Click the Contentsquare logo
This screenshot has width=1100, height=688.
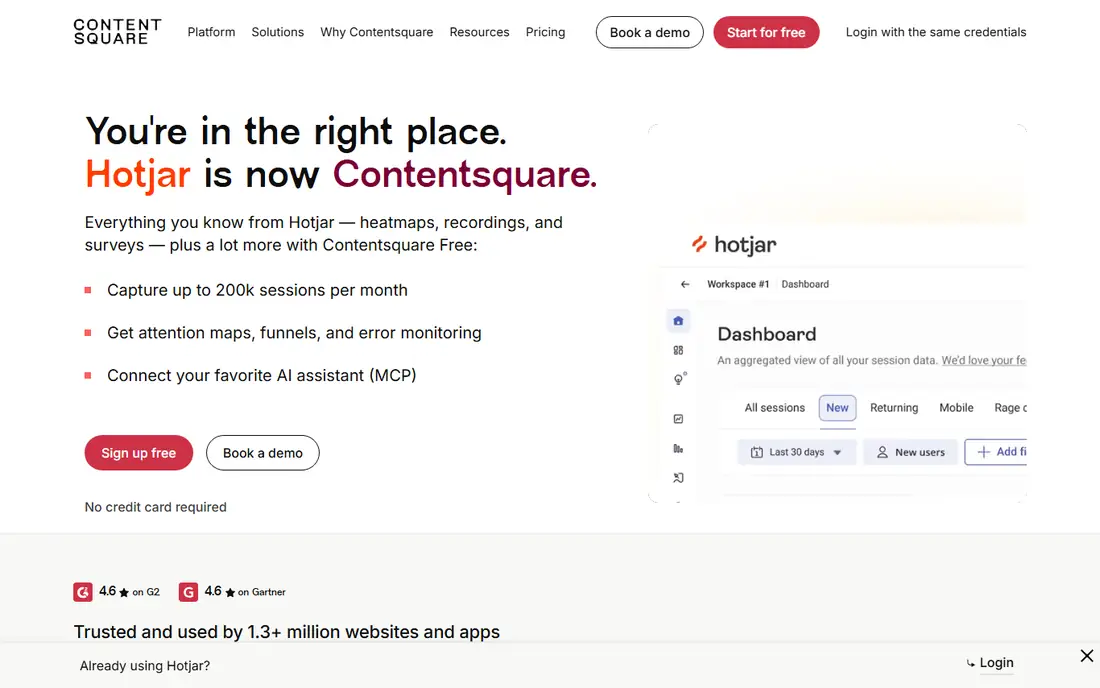coord(118,32)
